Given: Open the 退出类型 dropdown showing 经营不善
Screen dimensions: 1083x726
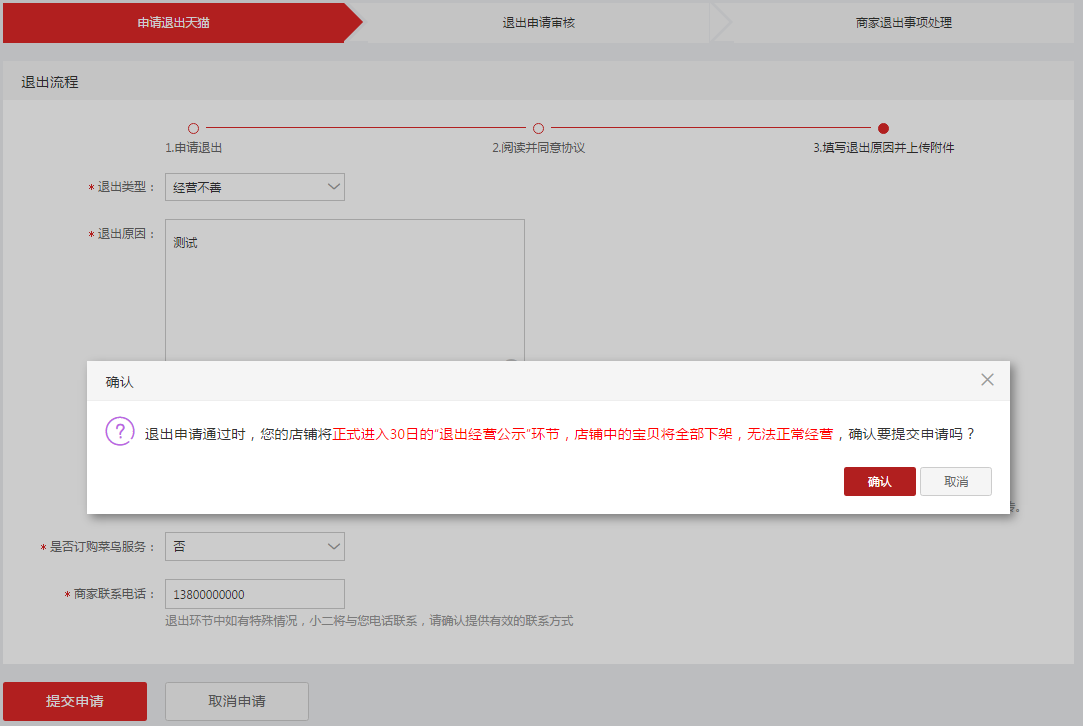Looking at the screenshot, I should click(255, 187).
